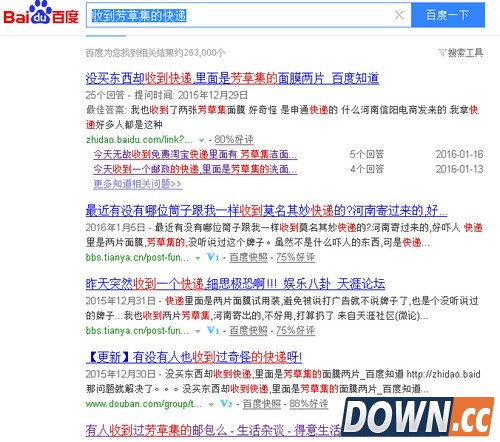Viewport: 500px width, 442px height.
Task: Expand dropdown arrow beside first bbs.tianya.cn URL
Action: point(198,258)
